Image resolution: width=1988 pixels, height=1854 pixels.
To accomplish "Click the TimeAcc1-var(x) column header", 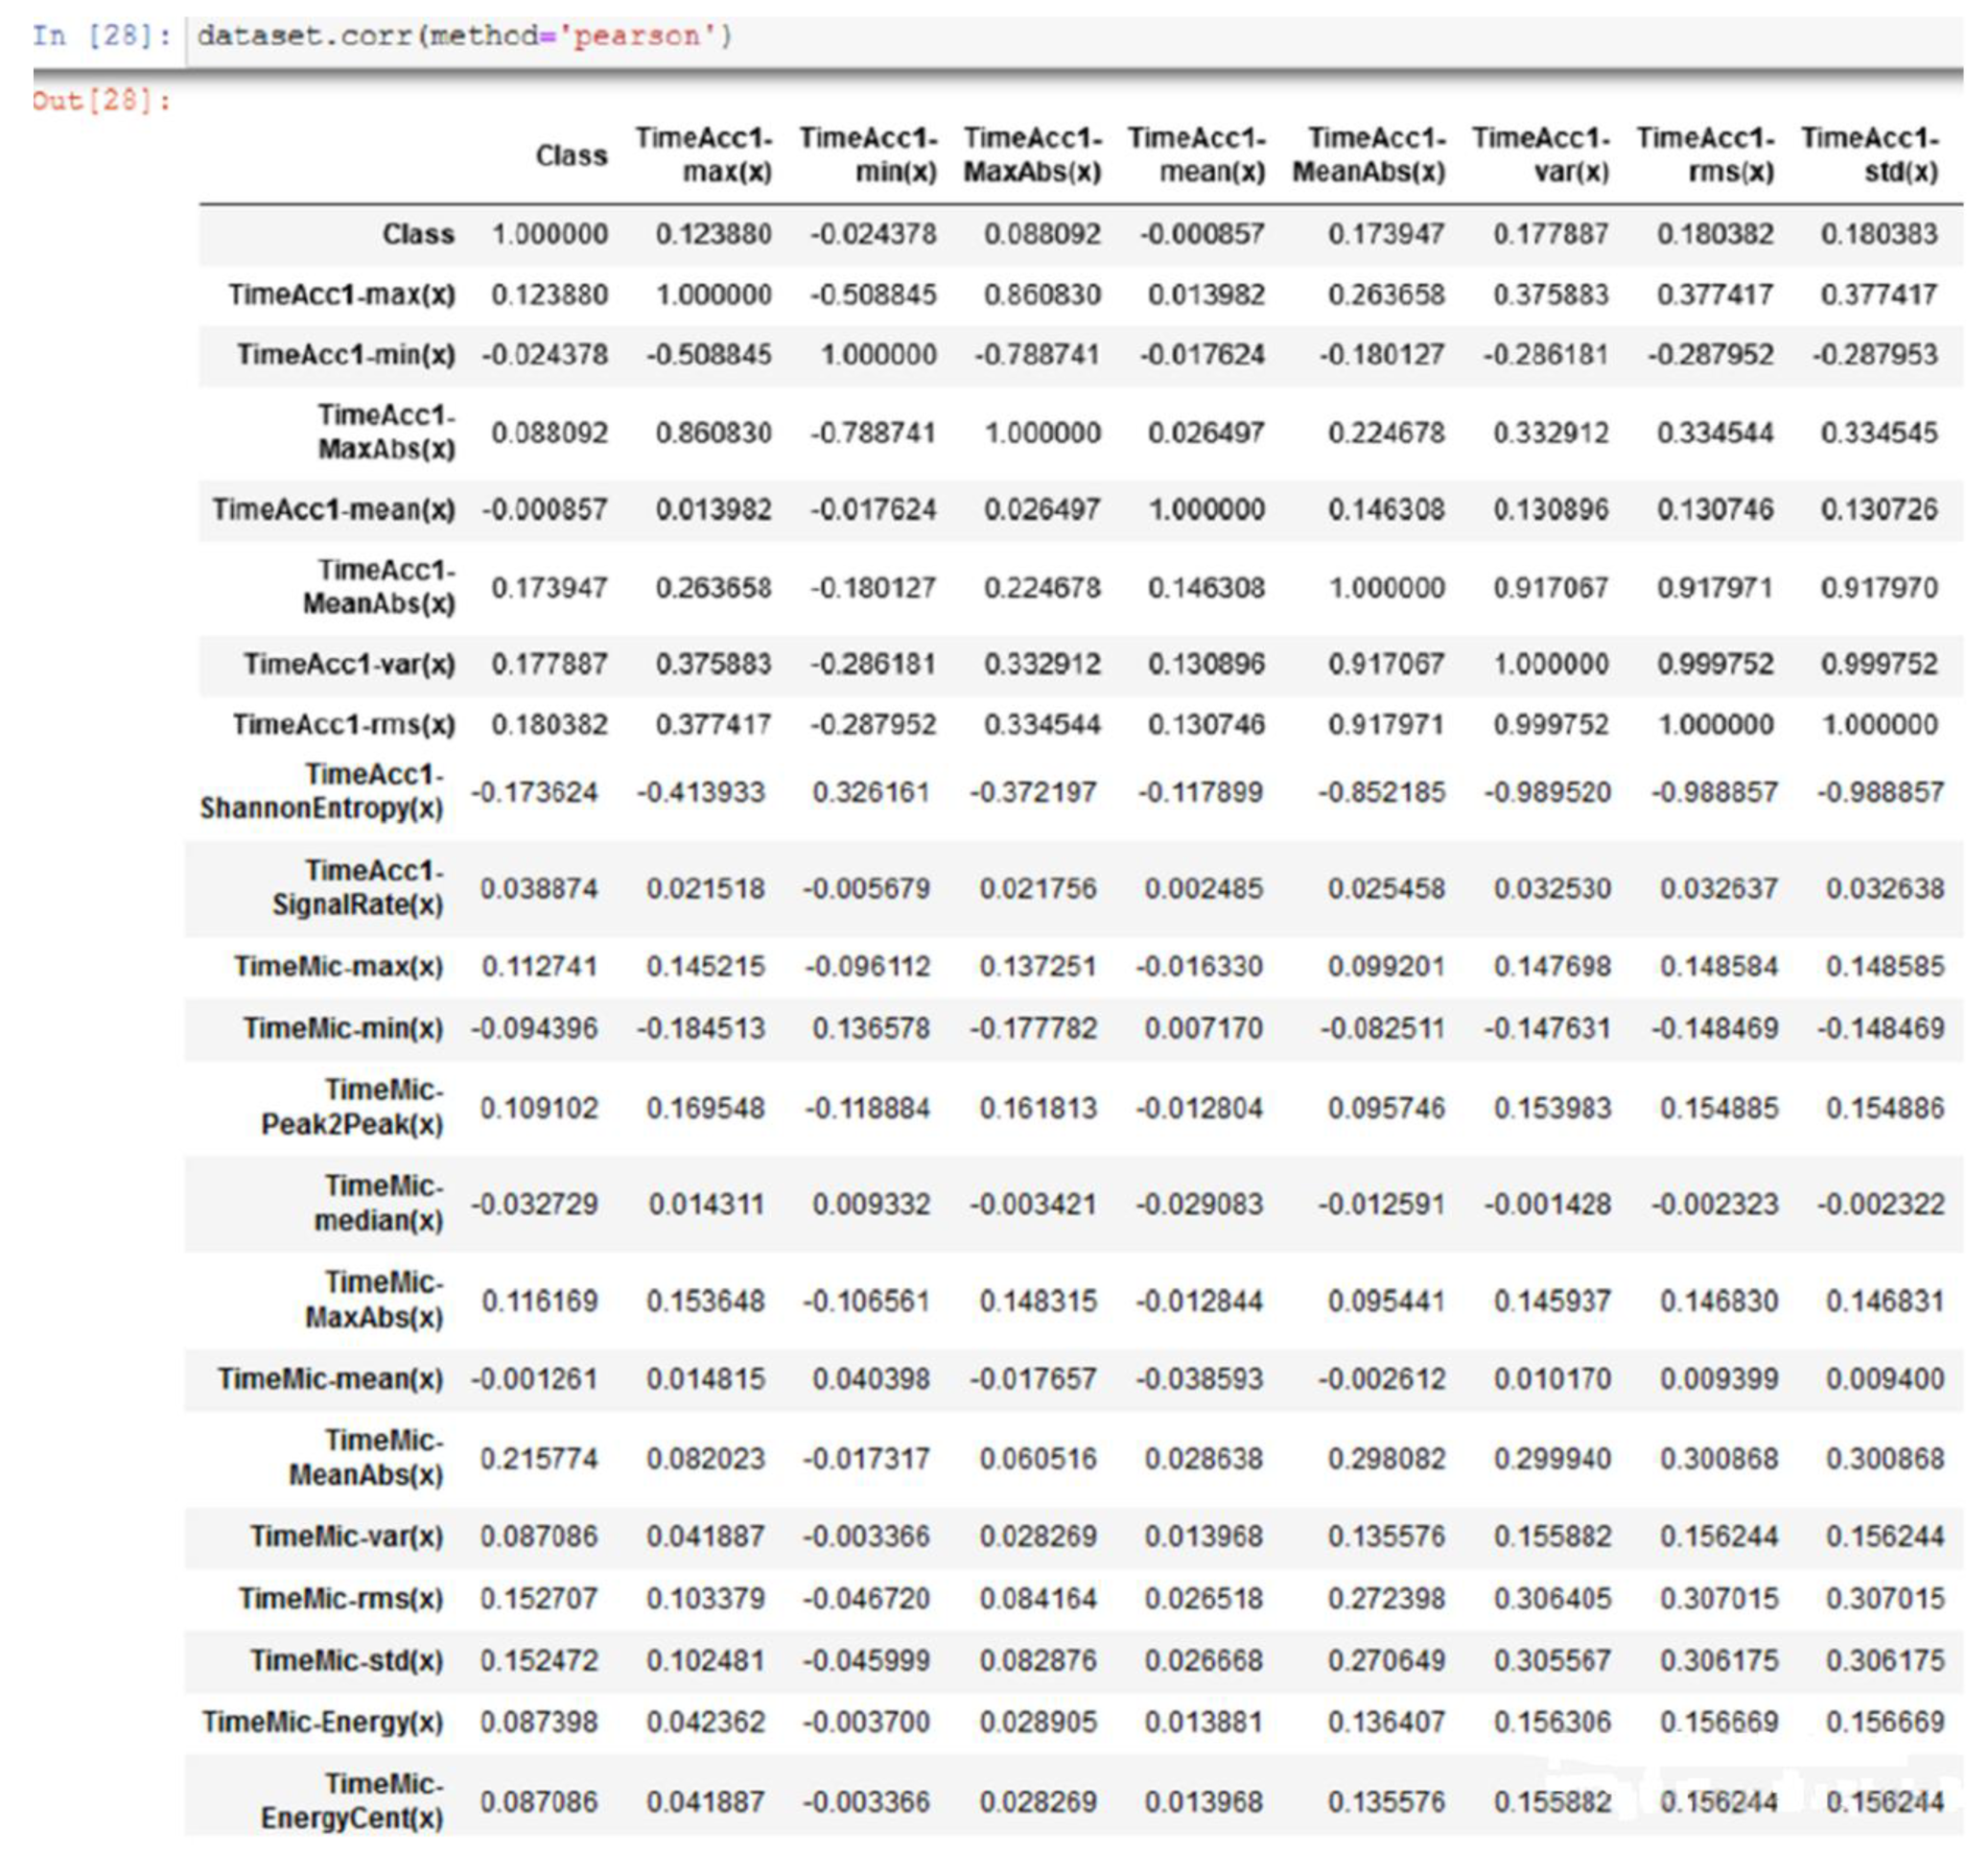I will point(1541,155).
